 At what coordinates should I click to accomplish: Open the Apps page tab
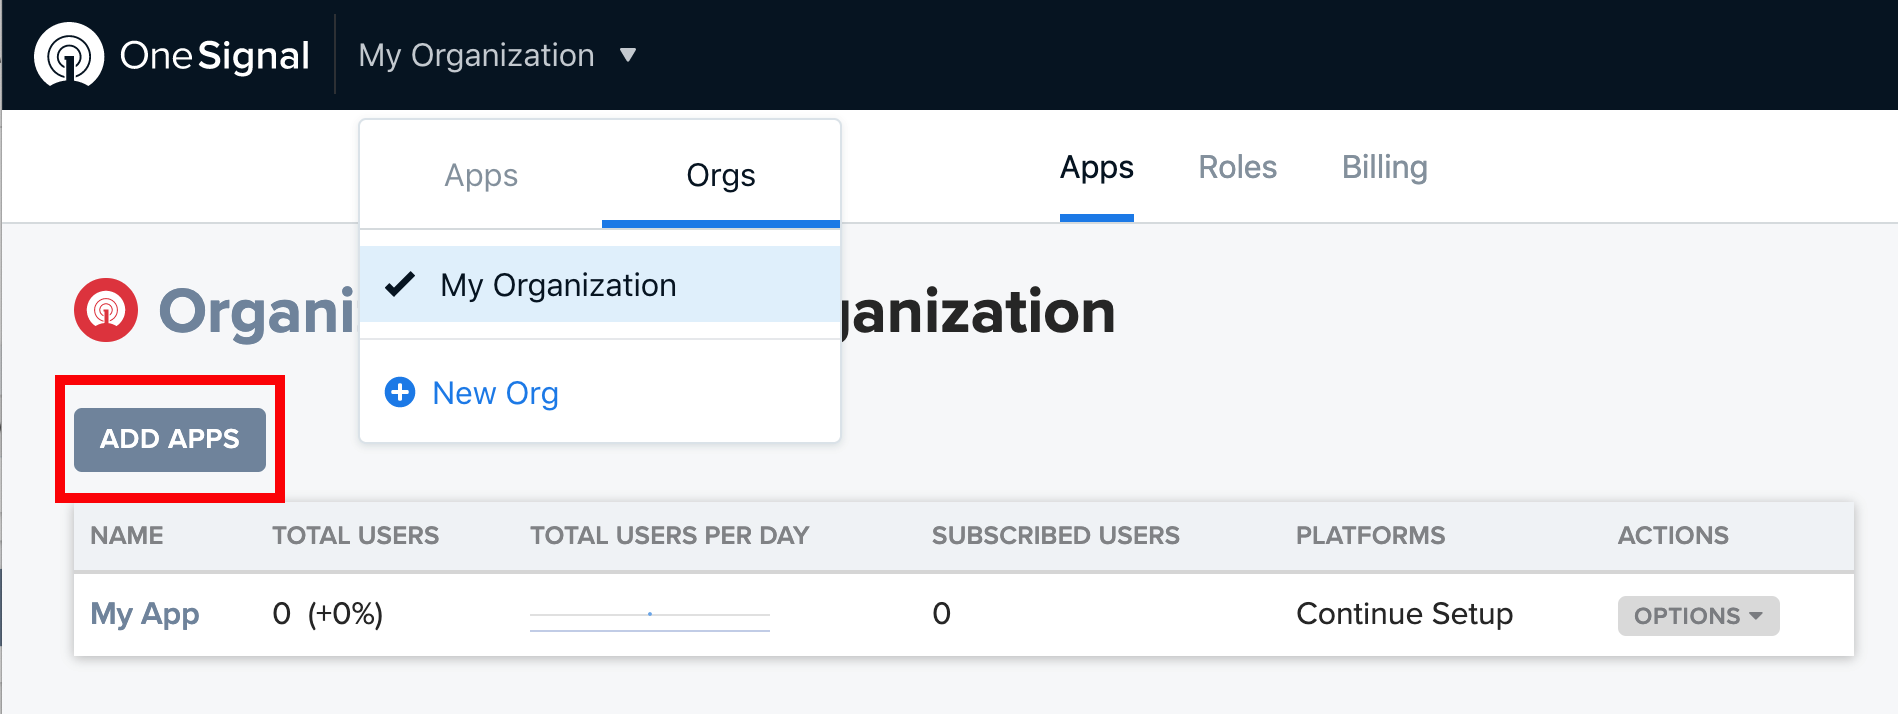pos(1097,167)
